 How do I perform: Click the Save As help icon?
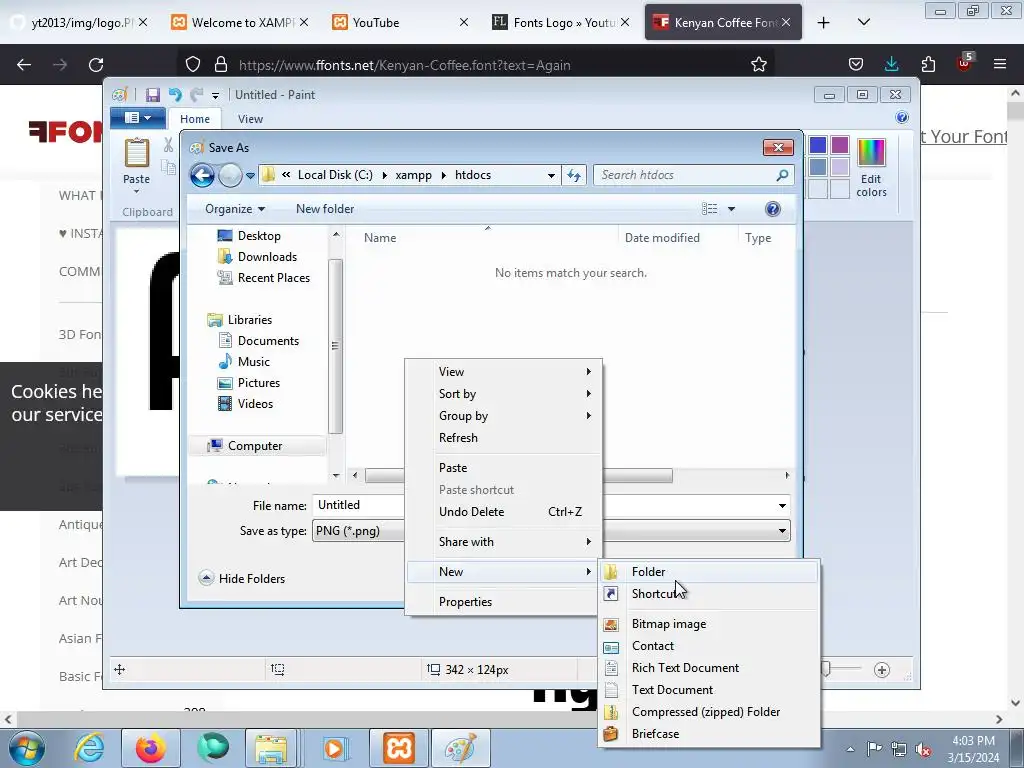pyautogui.click(x=773, y=209)
